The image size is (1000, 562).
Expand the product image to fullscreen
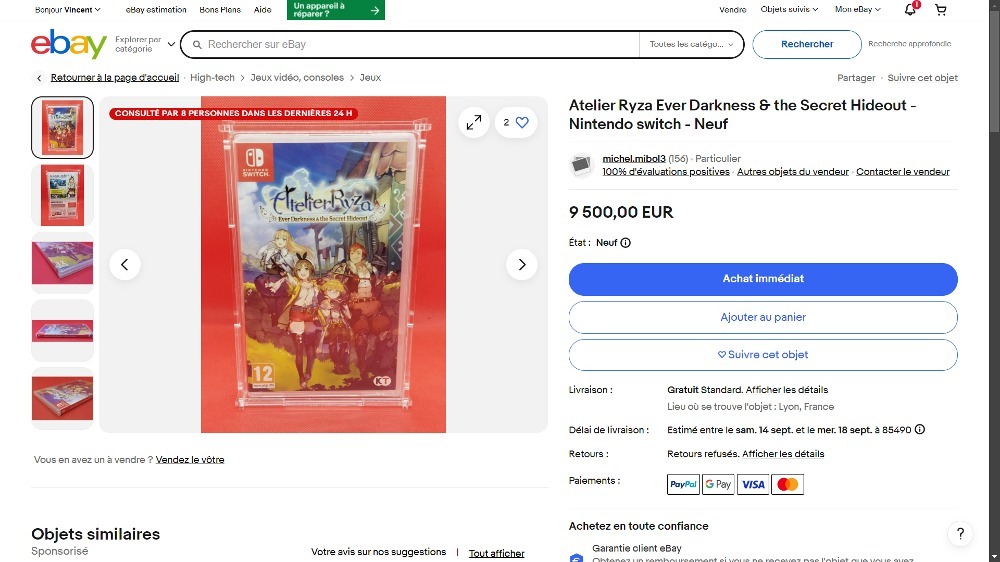coord(474,122)
